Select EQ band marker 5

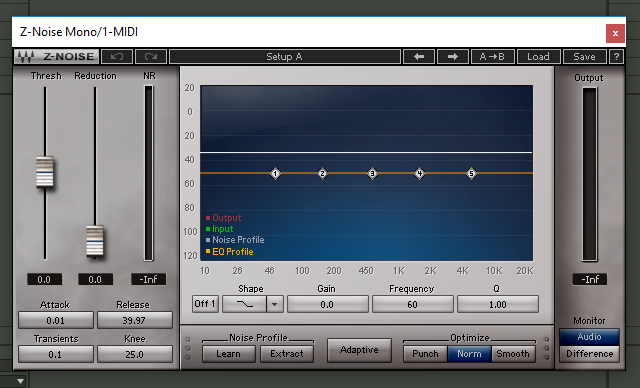(471, 174)
